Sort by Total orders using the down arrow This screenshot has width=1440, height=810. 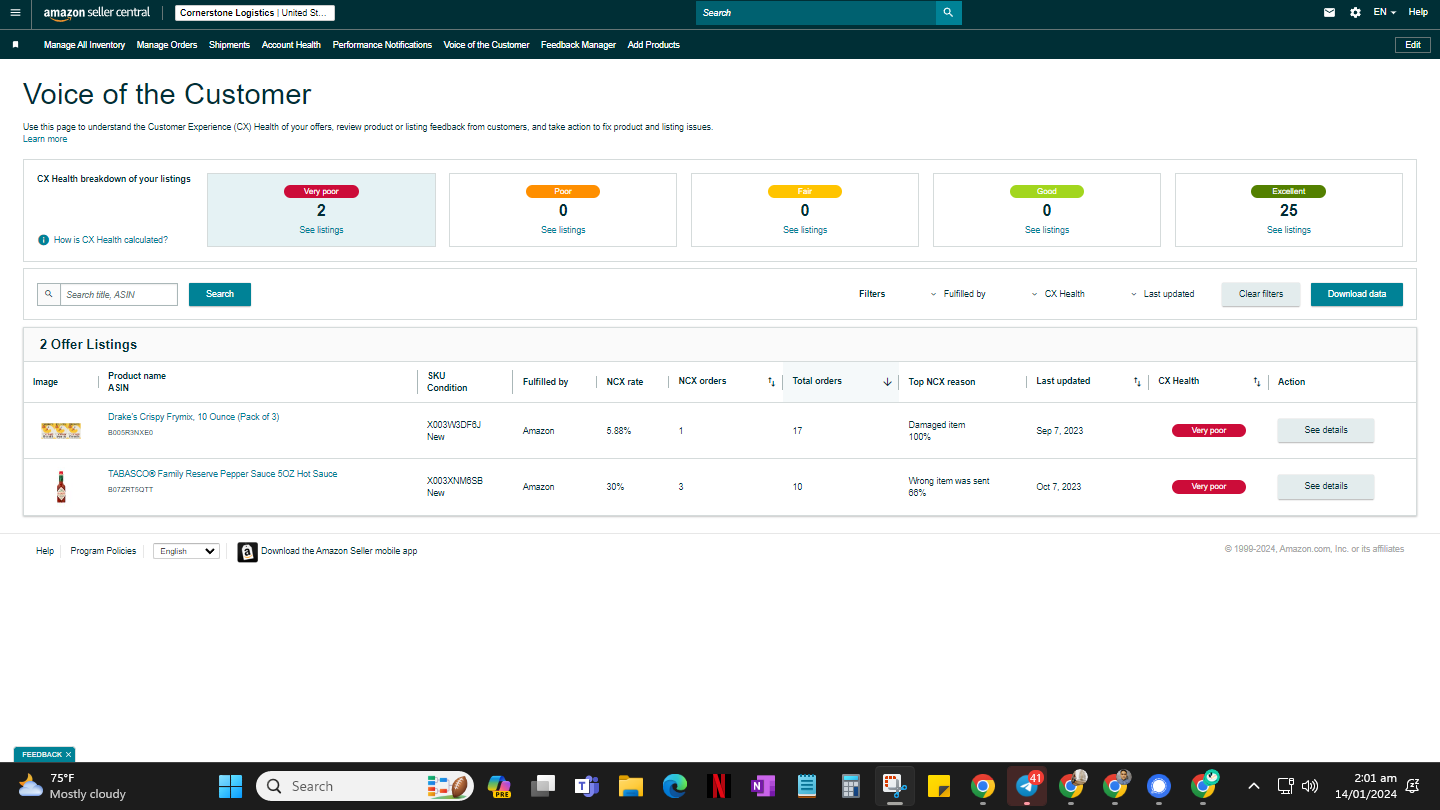click(887, 382)
